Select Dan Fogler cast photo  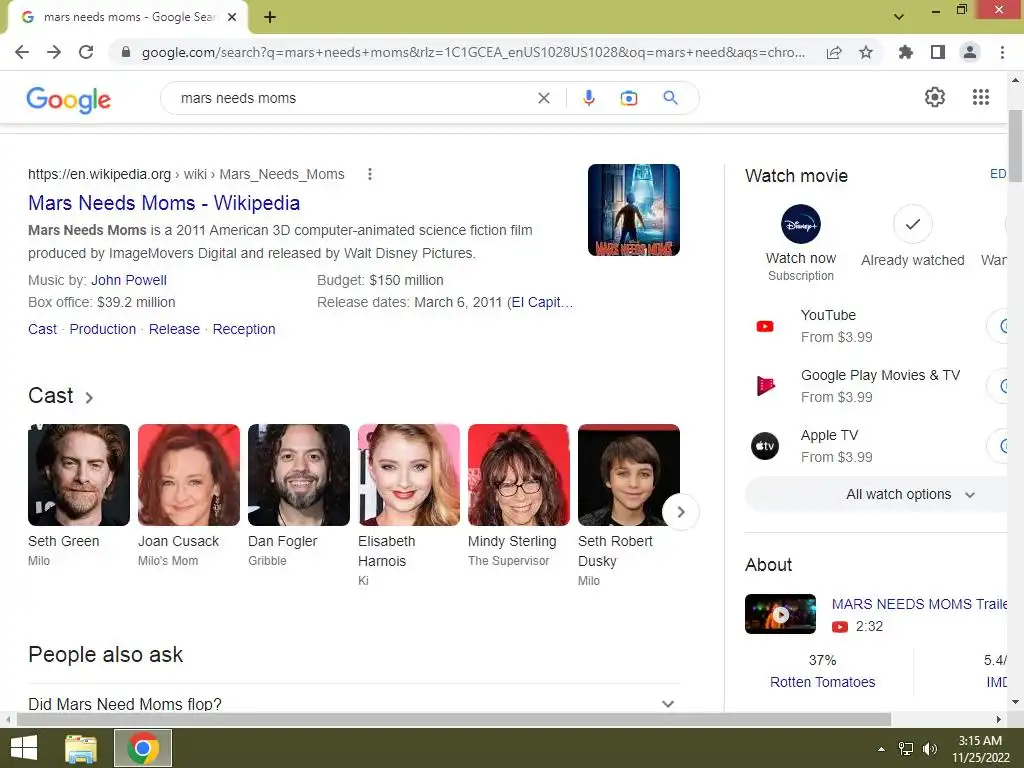click(x=298, y=475)
